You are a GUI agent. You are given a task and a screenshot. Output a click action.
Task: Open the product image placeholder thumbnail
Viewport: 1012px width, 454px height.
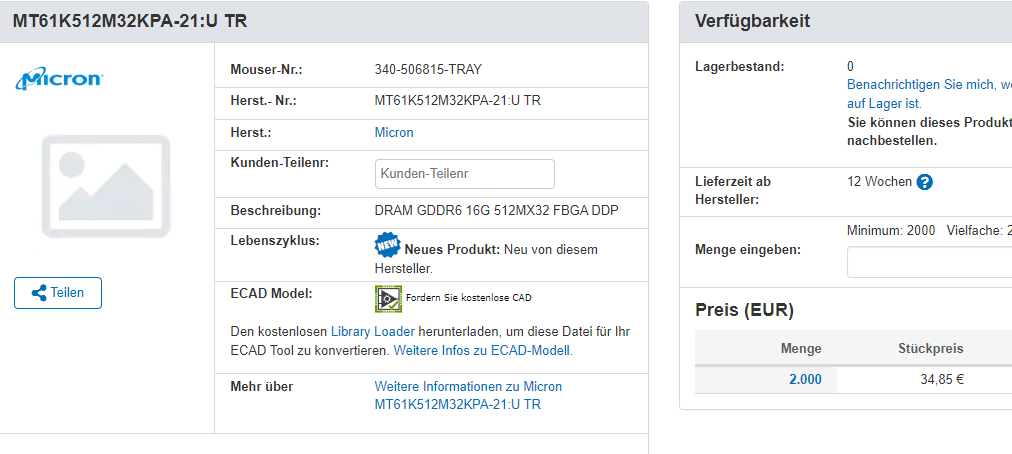tap(106, 186)
